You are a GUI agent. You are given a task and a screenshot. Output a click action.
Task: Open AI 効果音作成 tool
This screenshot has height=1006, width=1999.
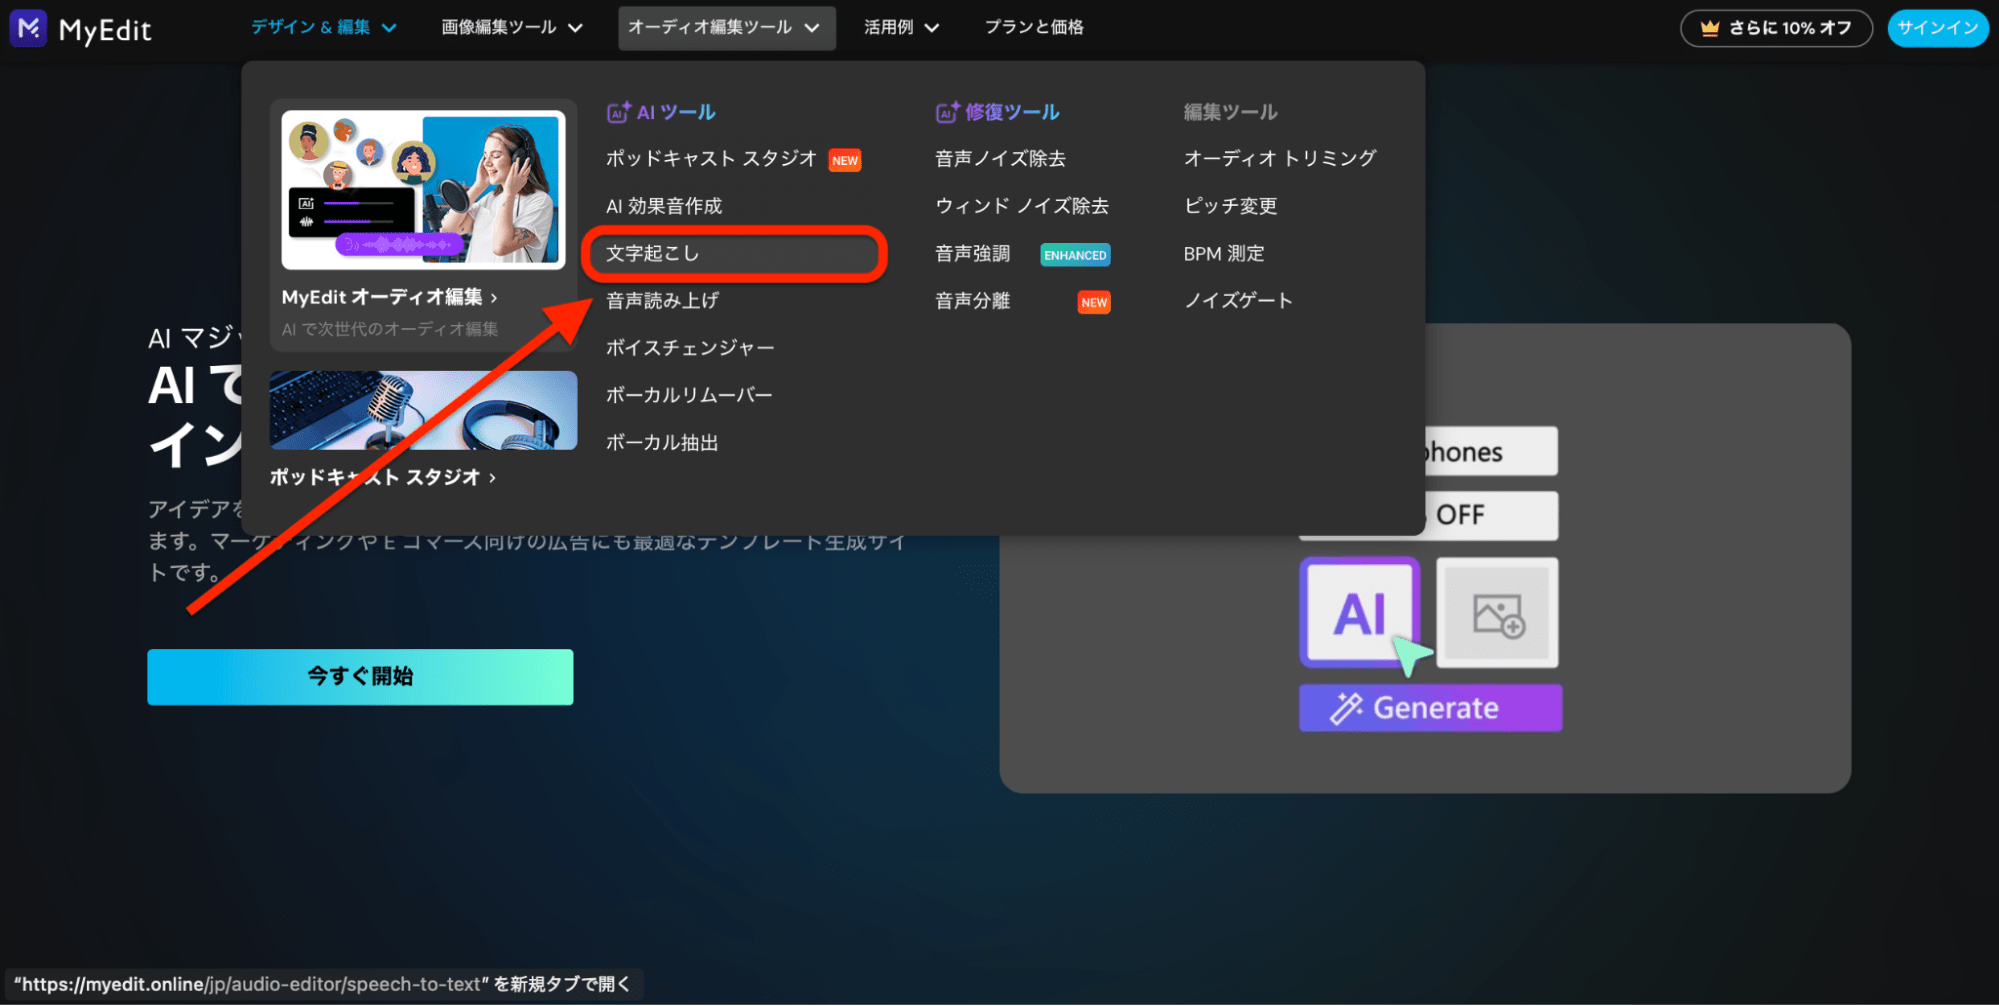pyautogui.click(x=664, y=206)
